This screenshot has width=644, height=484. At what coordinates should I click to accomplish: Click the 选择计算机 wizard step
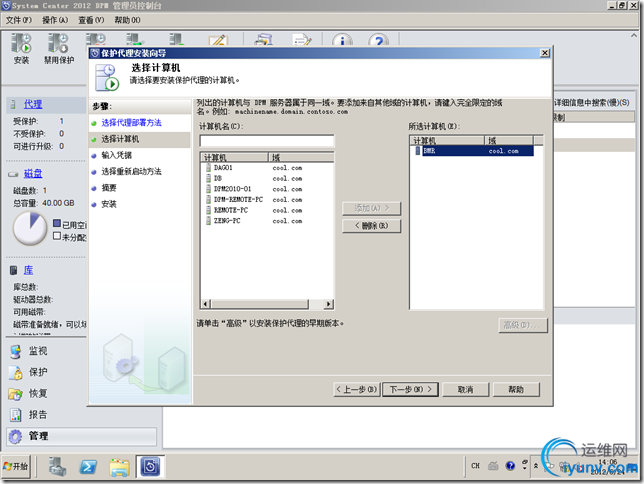[120, 139]
